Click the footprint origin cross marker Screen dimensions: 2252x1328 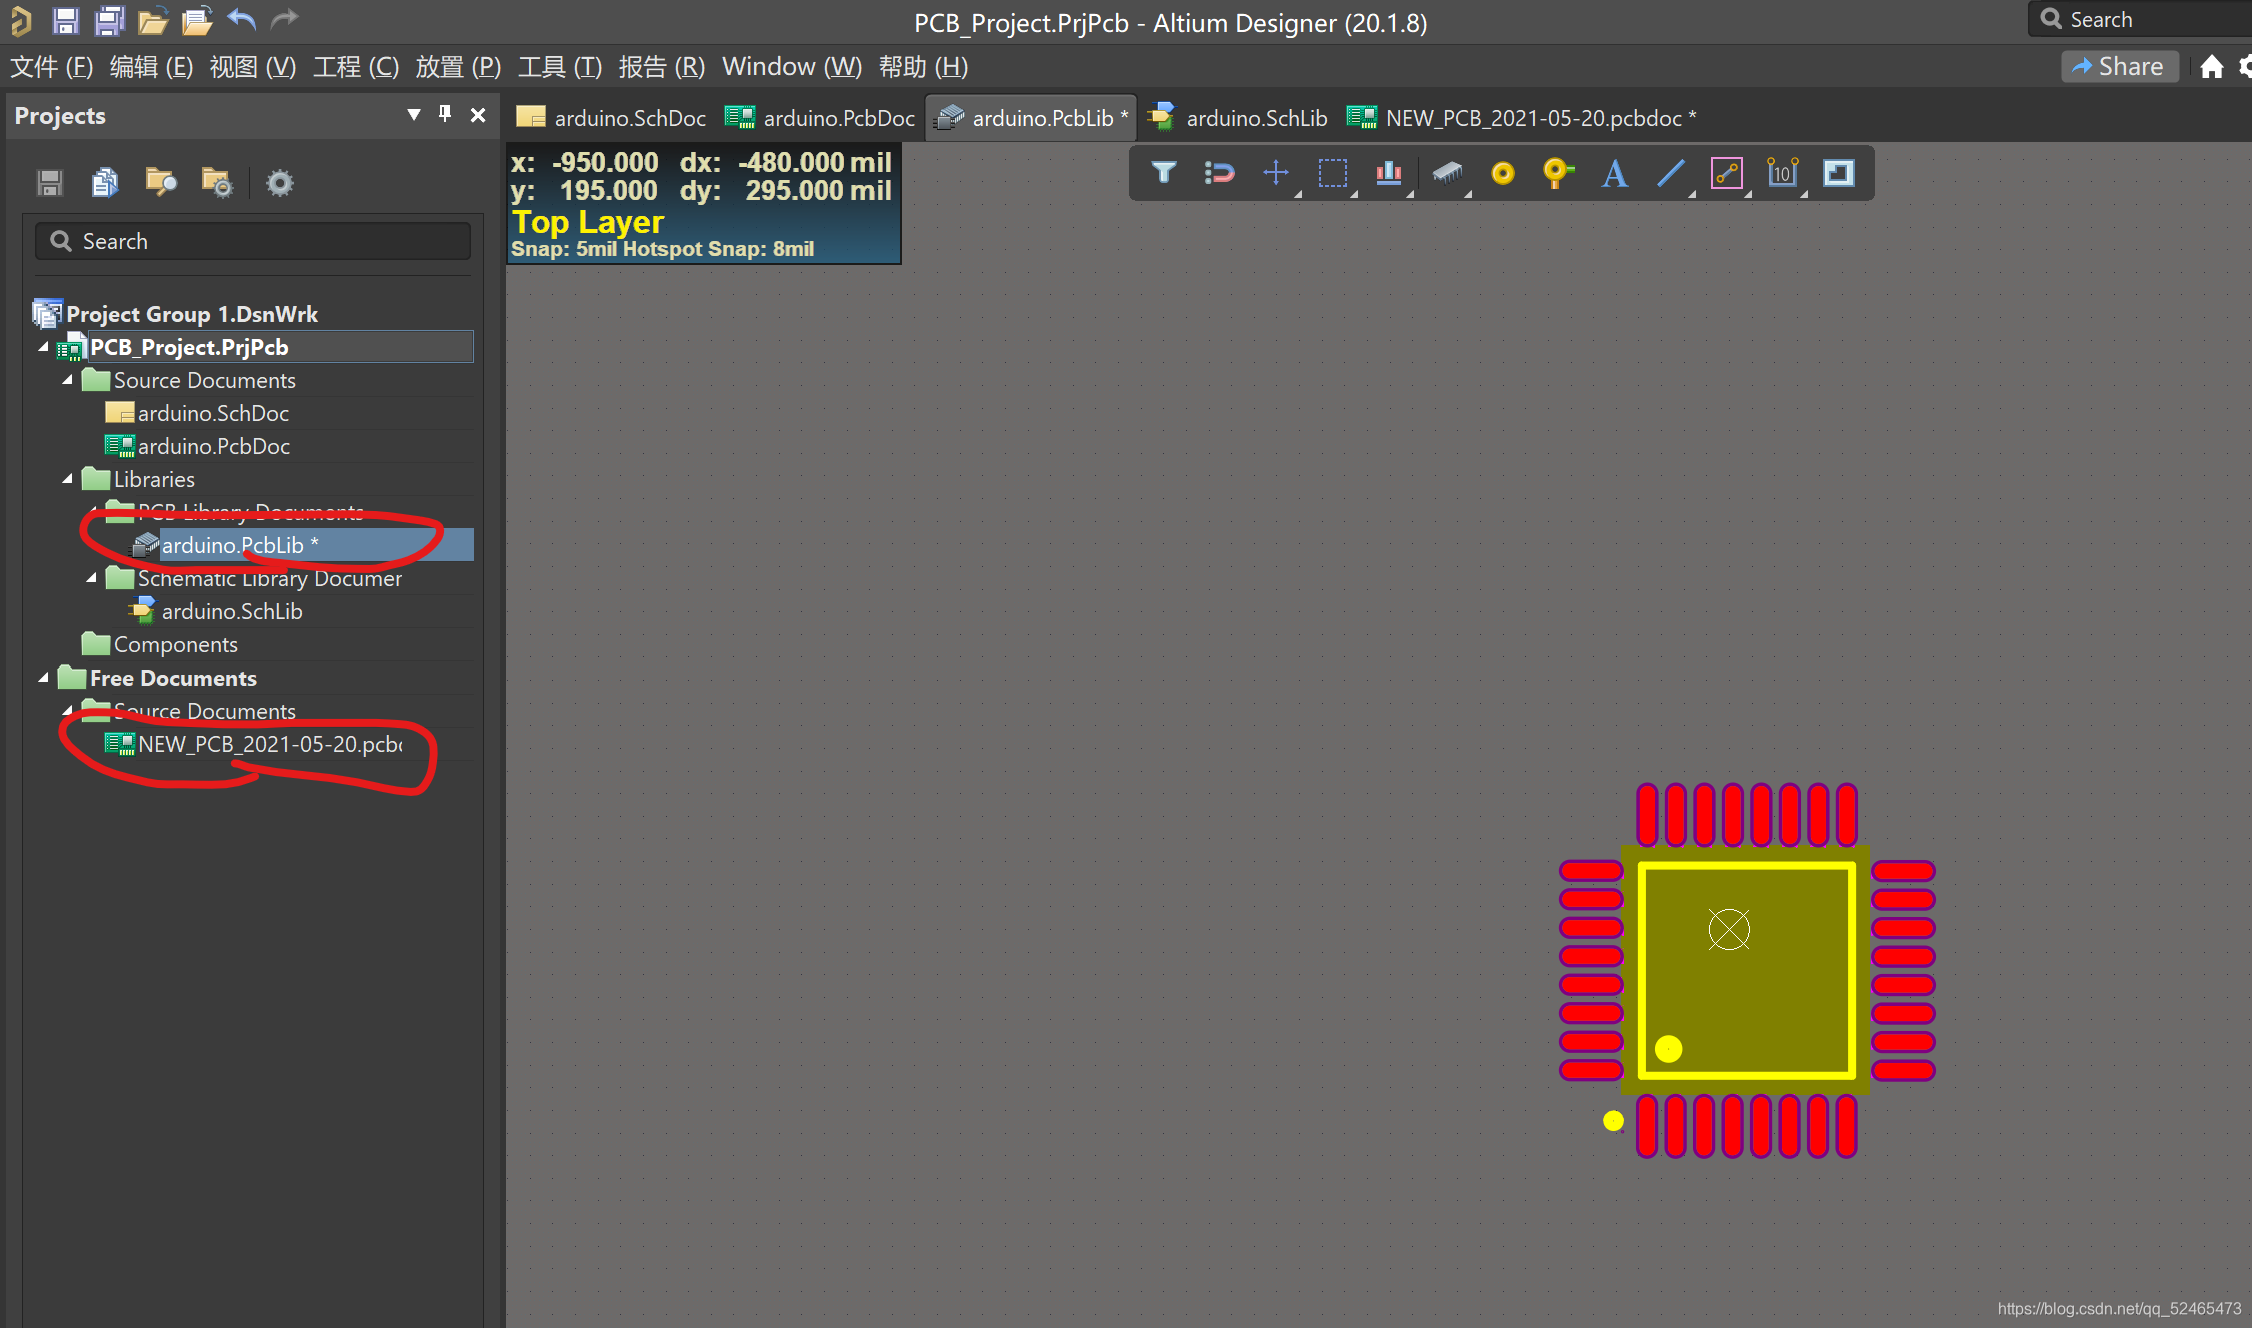(1729, 929)
